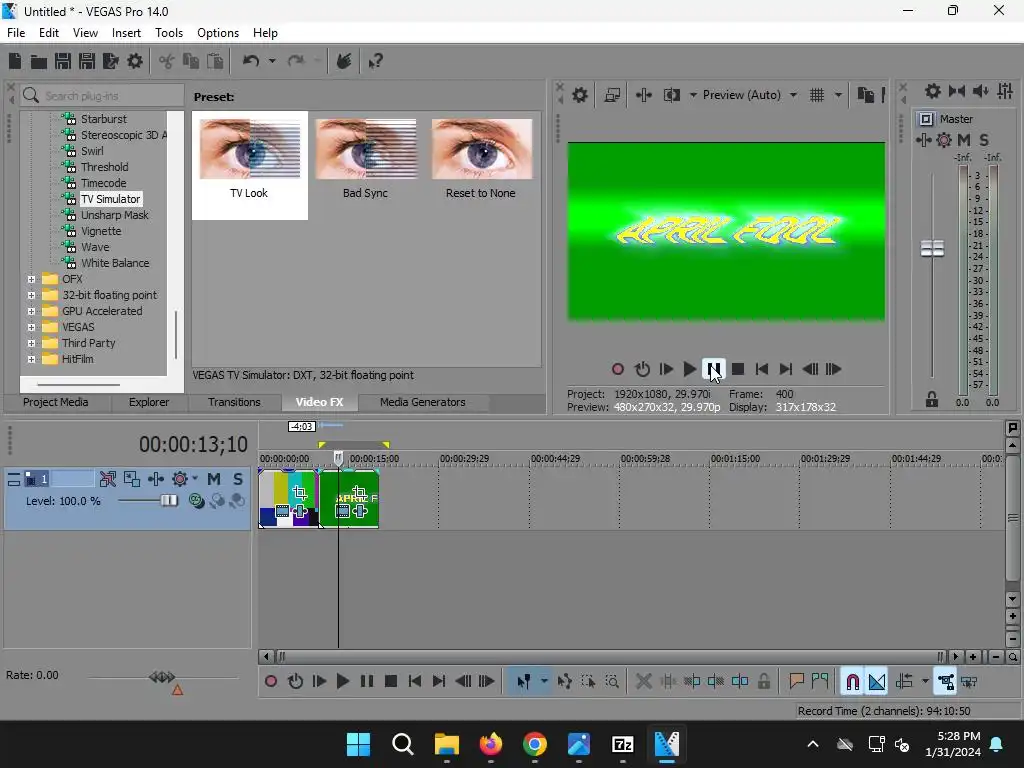Switch to the Transitions tab
Image resolution: width=1024 pixels, height=768 pixels.
coord(234,402)
